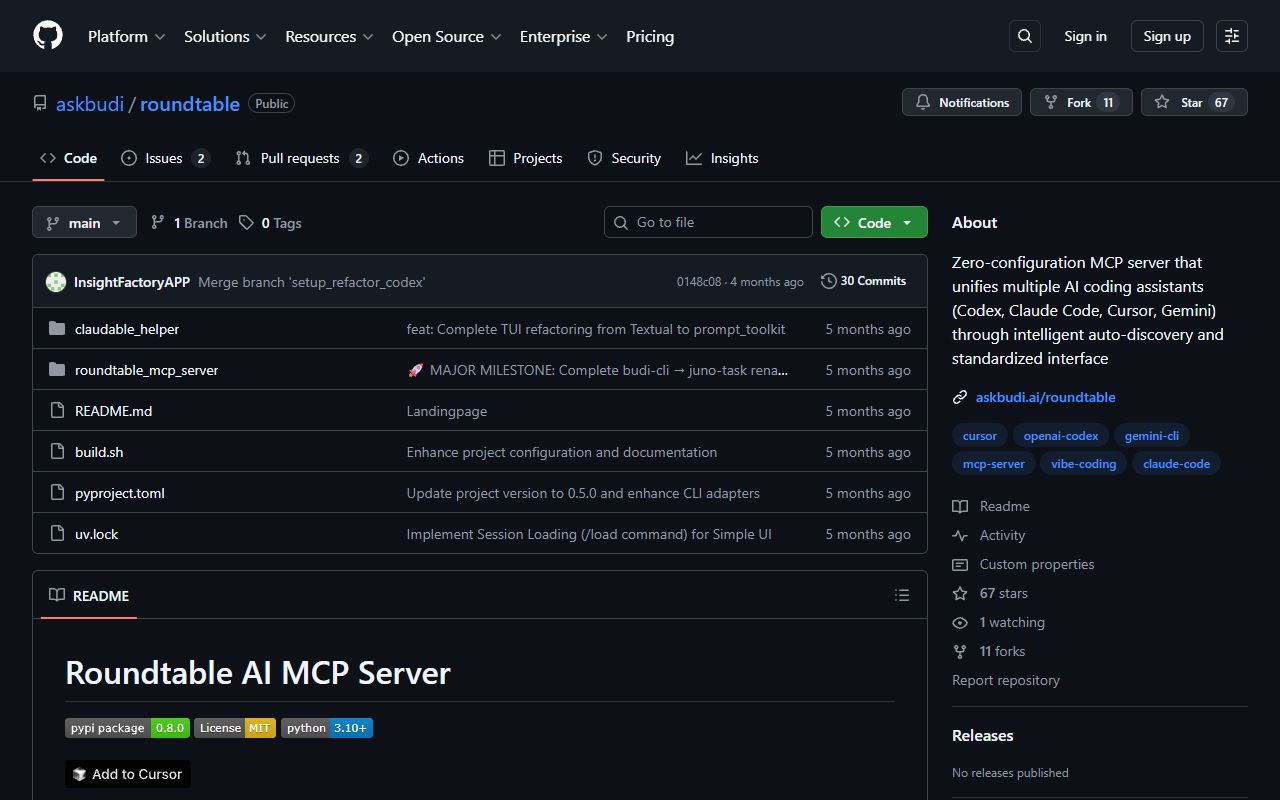Expand the main branch dropdown
This screenshot has width=1280, height=800.
click(x=84, y=223)
